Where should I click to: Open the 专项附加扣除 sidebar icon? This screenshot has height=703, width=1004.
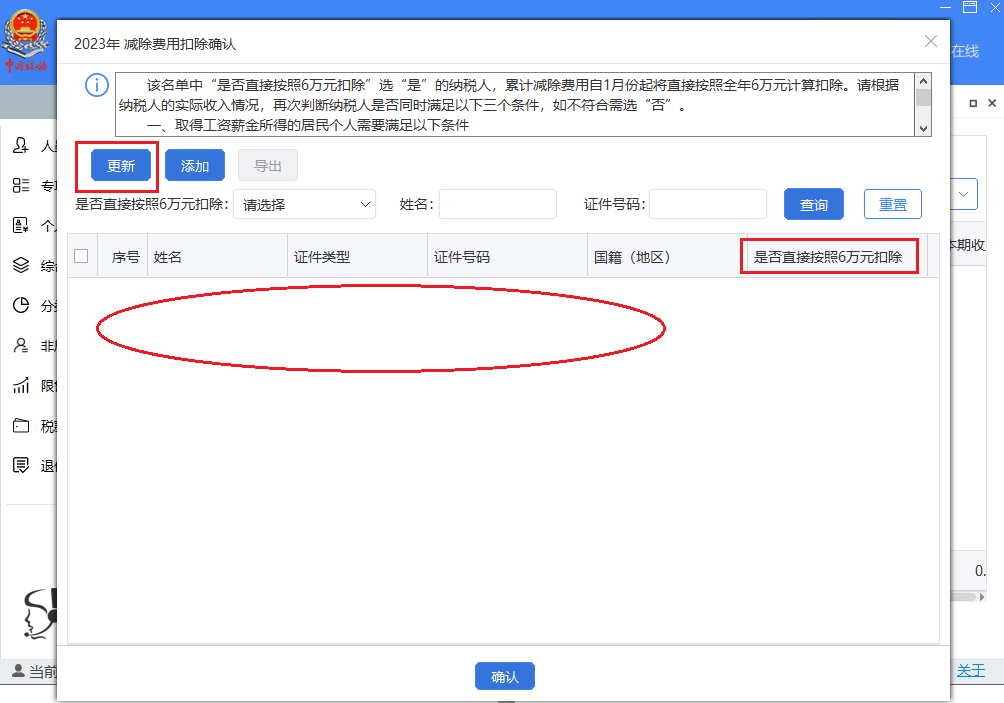click(x=20, y=185)
